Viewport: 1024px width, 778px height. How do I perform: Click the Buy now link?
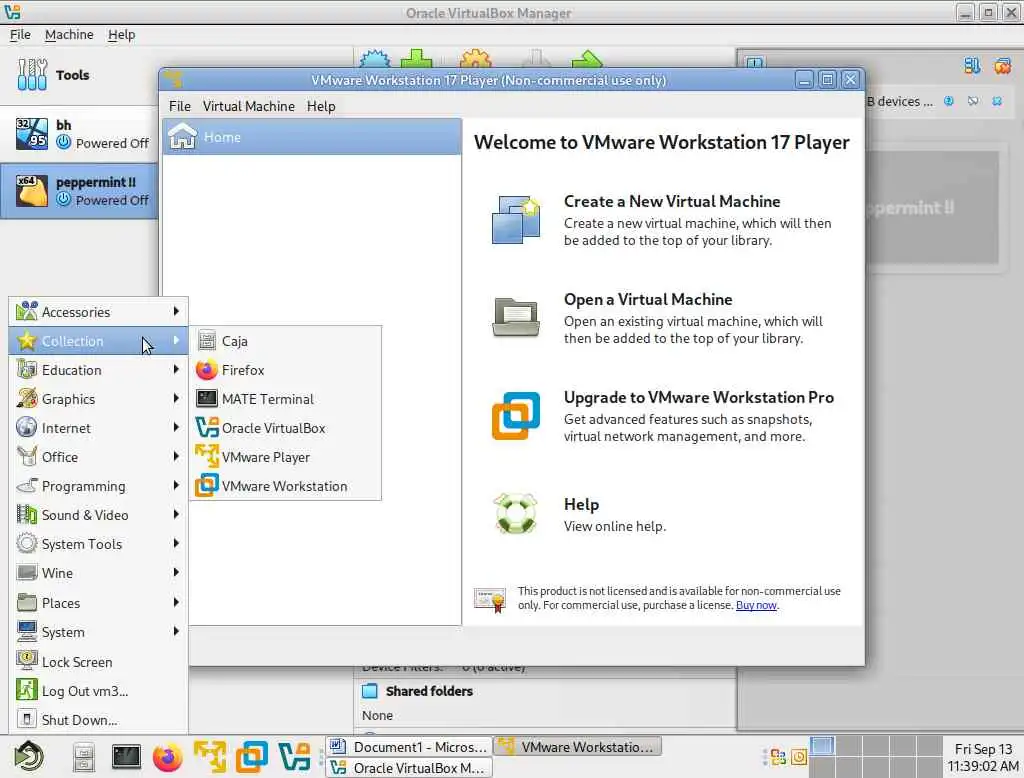[756, 605]
